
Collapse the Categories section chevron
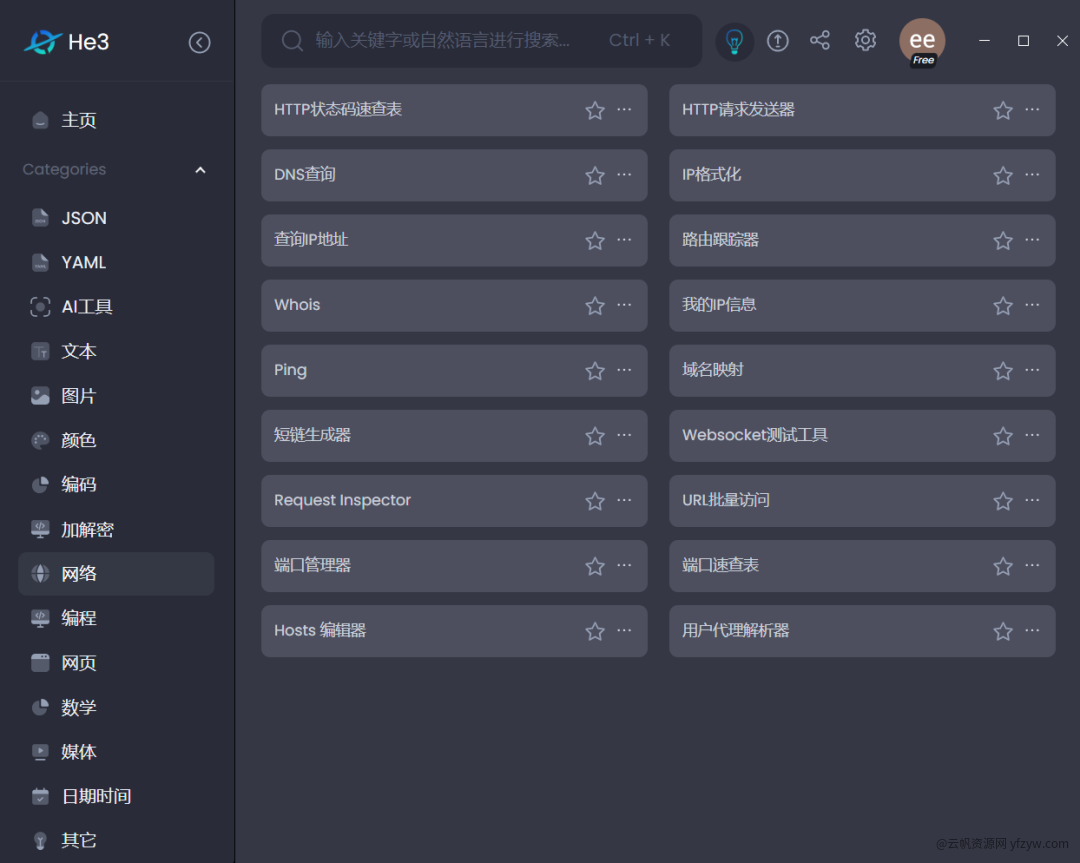200,170
